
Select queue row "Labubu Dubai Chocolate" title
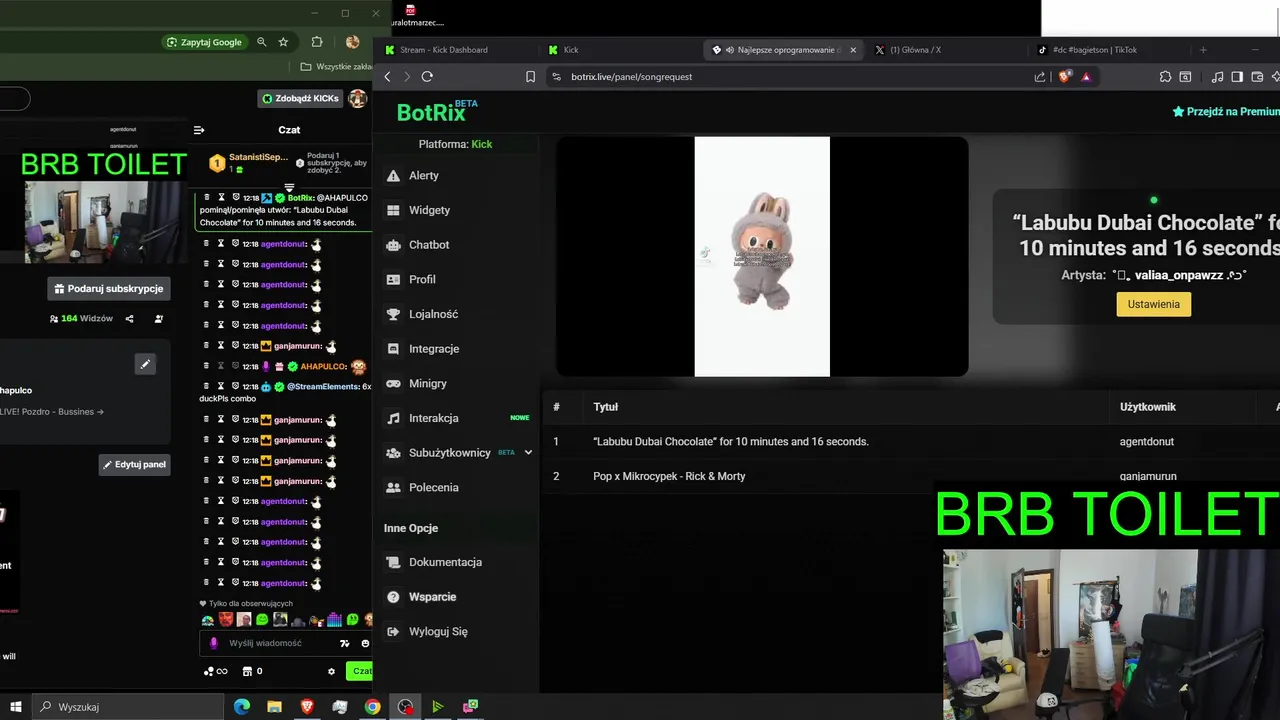(731, 442)
